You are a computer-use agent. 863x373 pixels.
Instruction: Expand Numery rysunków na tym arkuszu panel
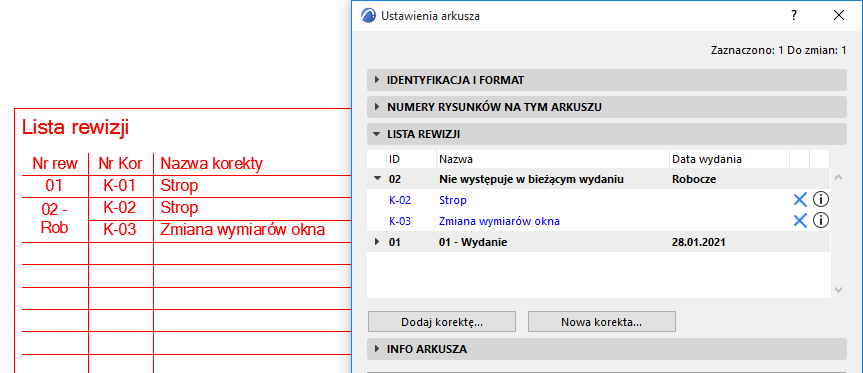point(607,107)
